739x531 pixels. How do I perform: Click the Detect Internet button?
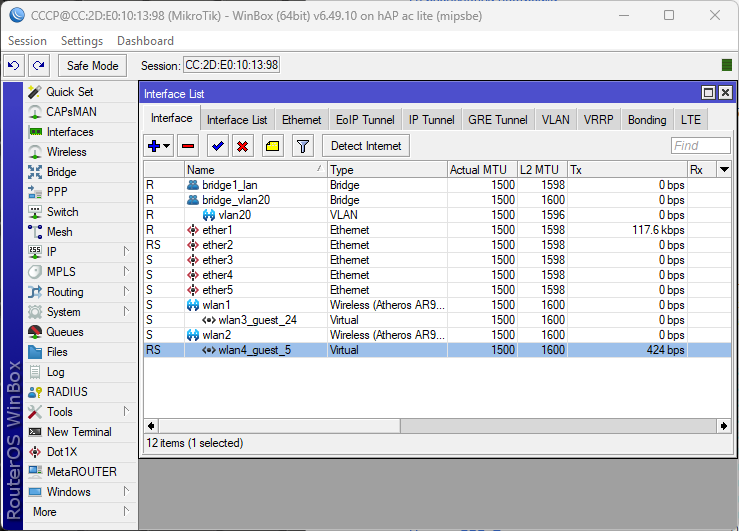(x=366, y=146)
